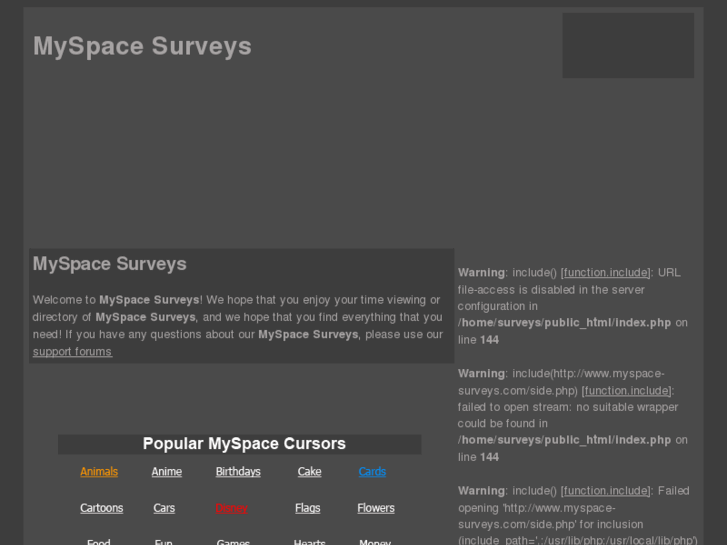
Task: Open the Cars cursors category
Action: (164, 508)
